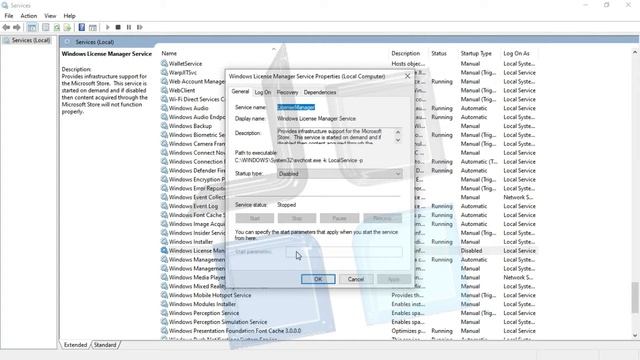Image resolution: width=640 pixels, height=360 pixels.
Task: Switch to the Dependencies tab
Action: coord(320,92)
